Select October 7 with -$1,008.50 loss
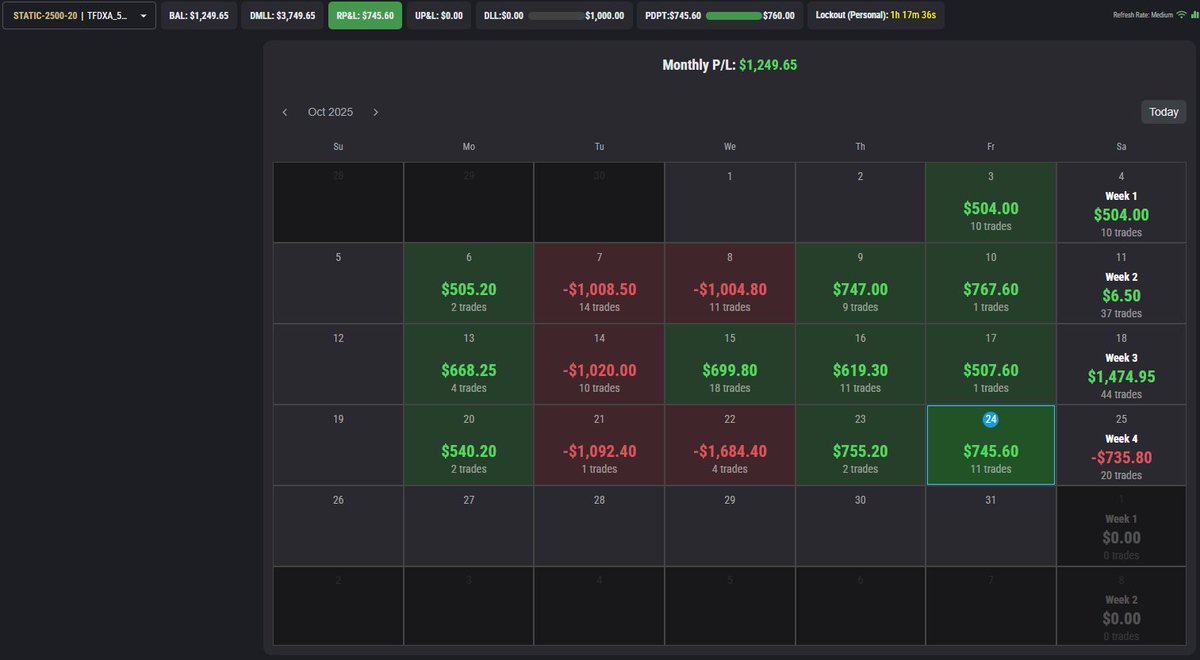Viewport: 1200px width, 660px height. (x=599, y=283)
